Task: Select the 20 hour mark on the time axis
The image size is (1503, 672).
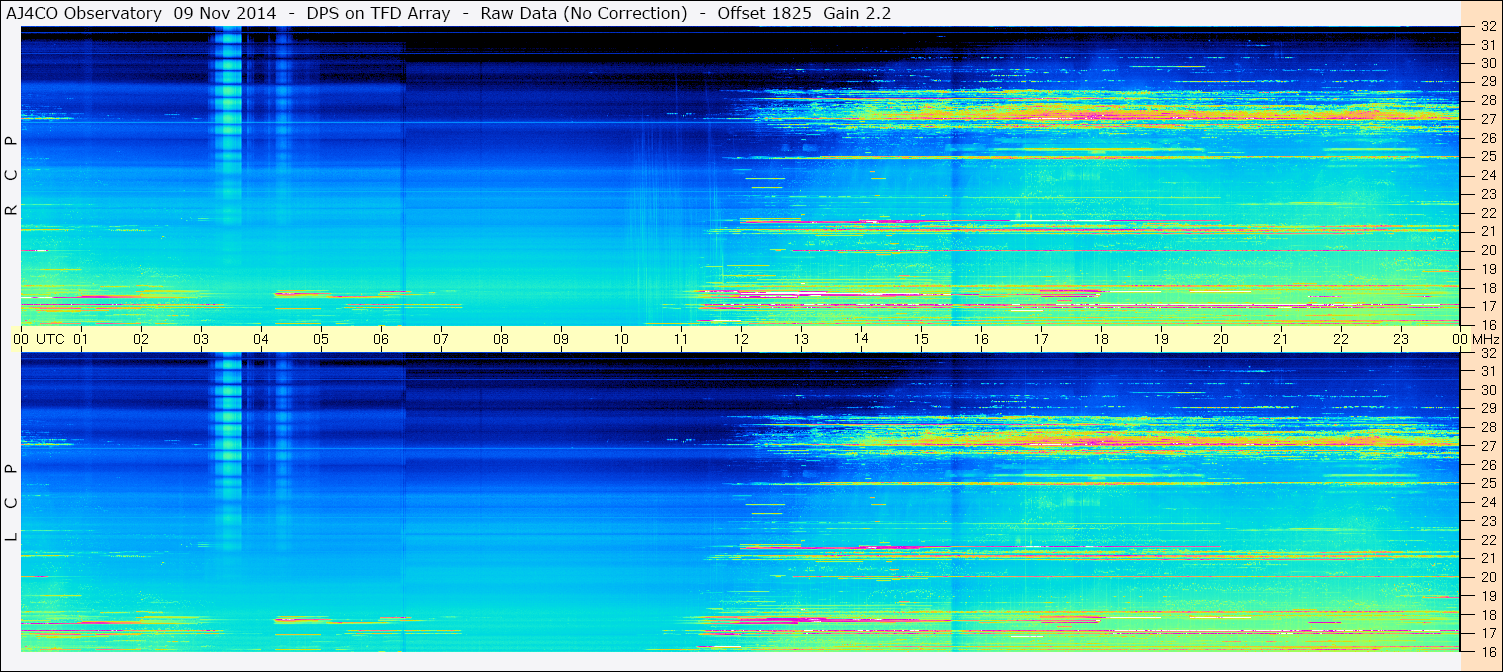Action: pos(1221,339)
